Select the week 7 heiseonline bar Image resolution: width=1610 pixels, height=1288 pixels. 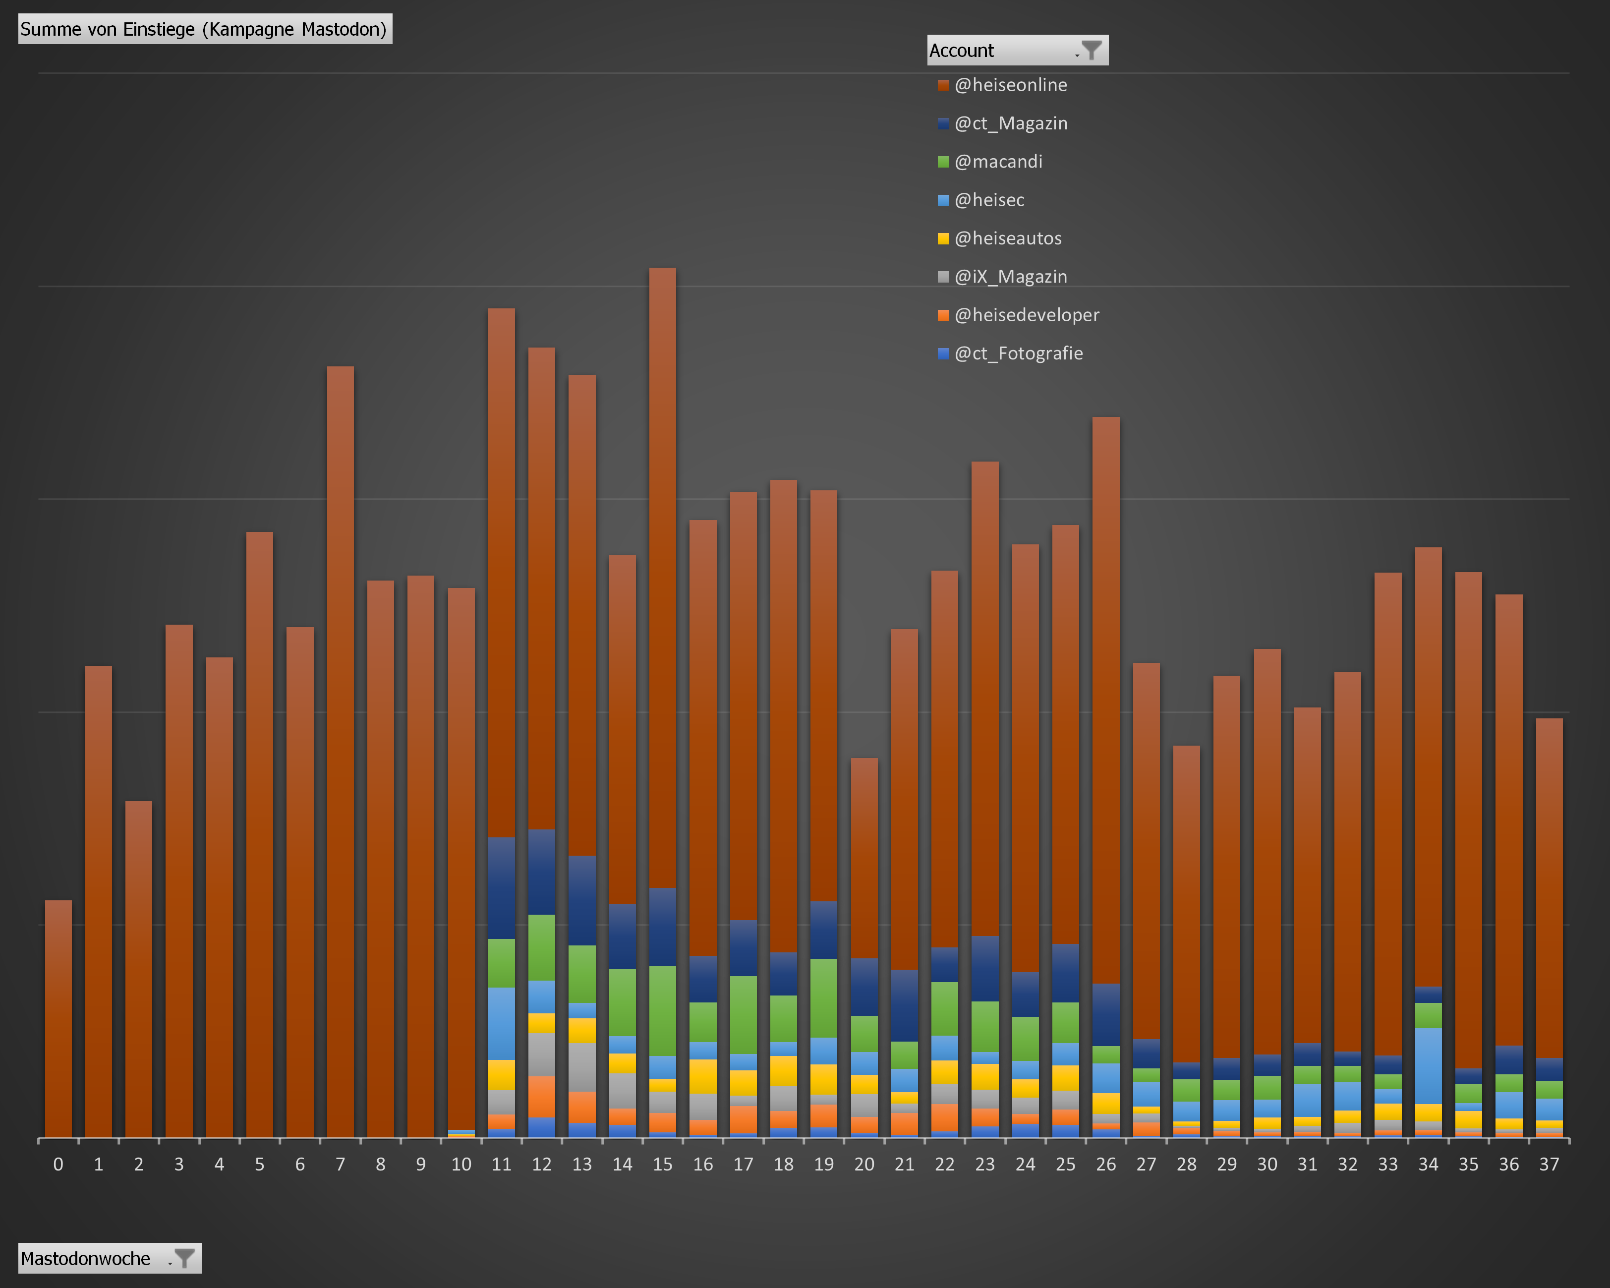pyautogui.click(x=340, y=750)
